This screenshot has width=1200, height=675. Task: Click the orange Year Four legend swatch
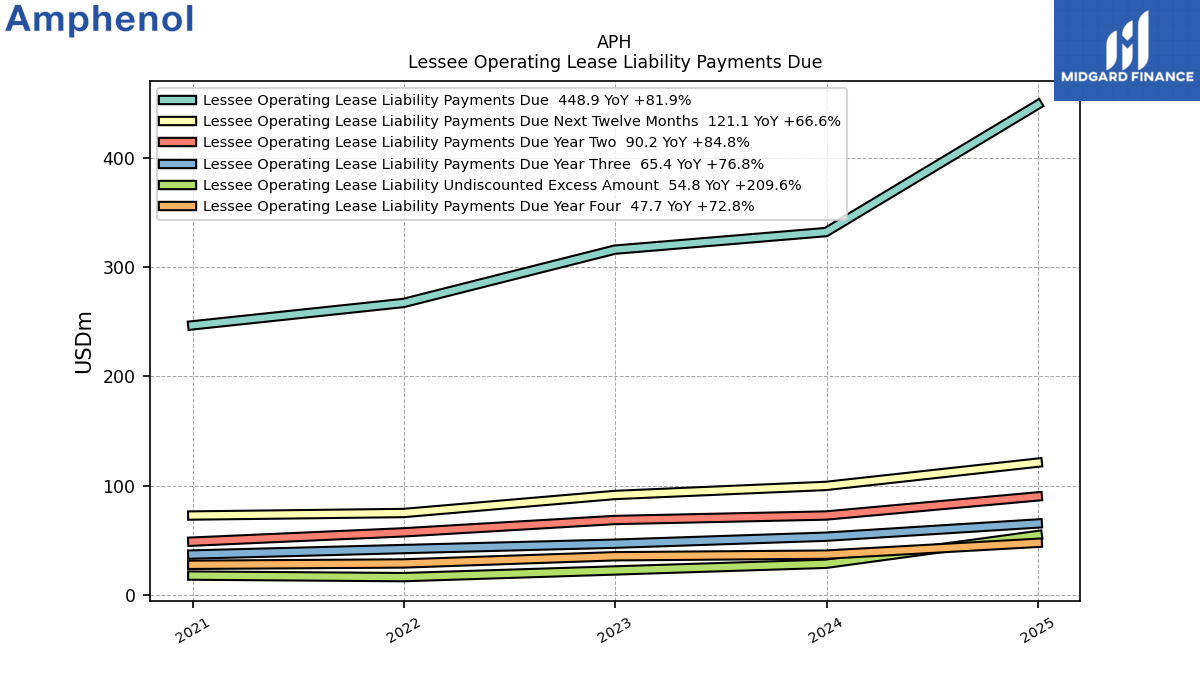click(177, 206)
